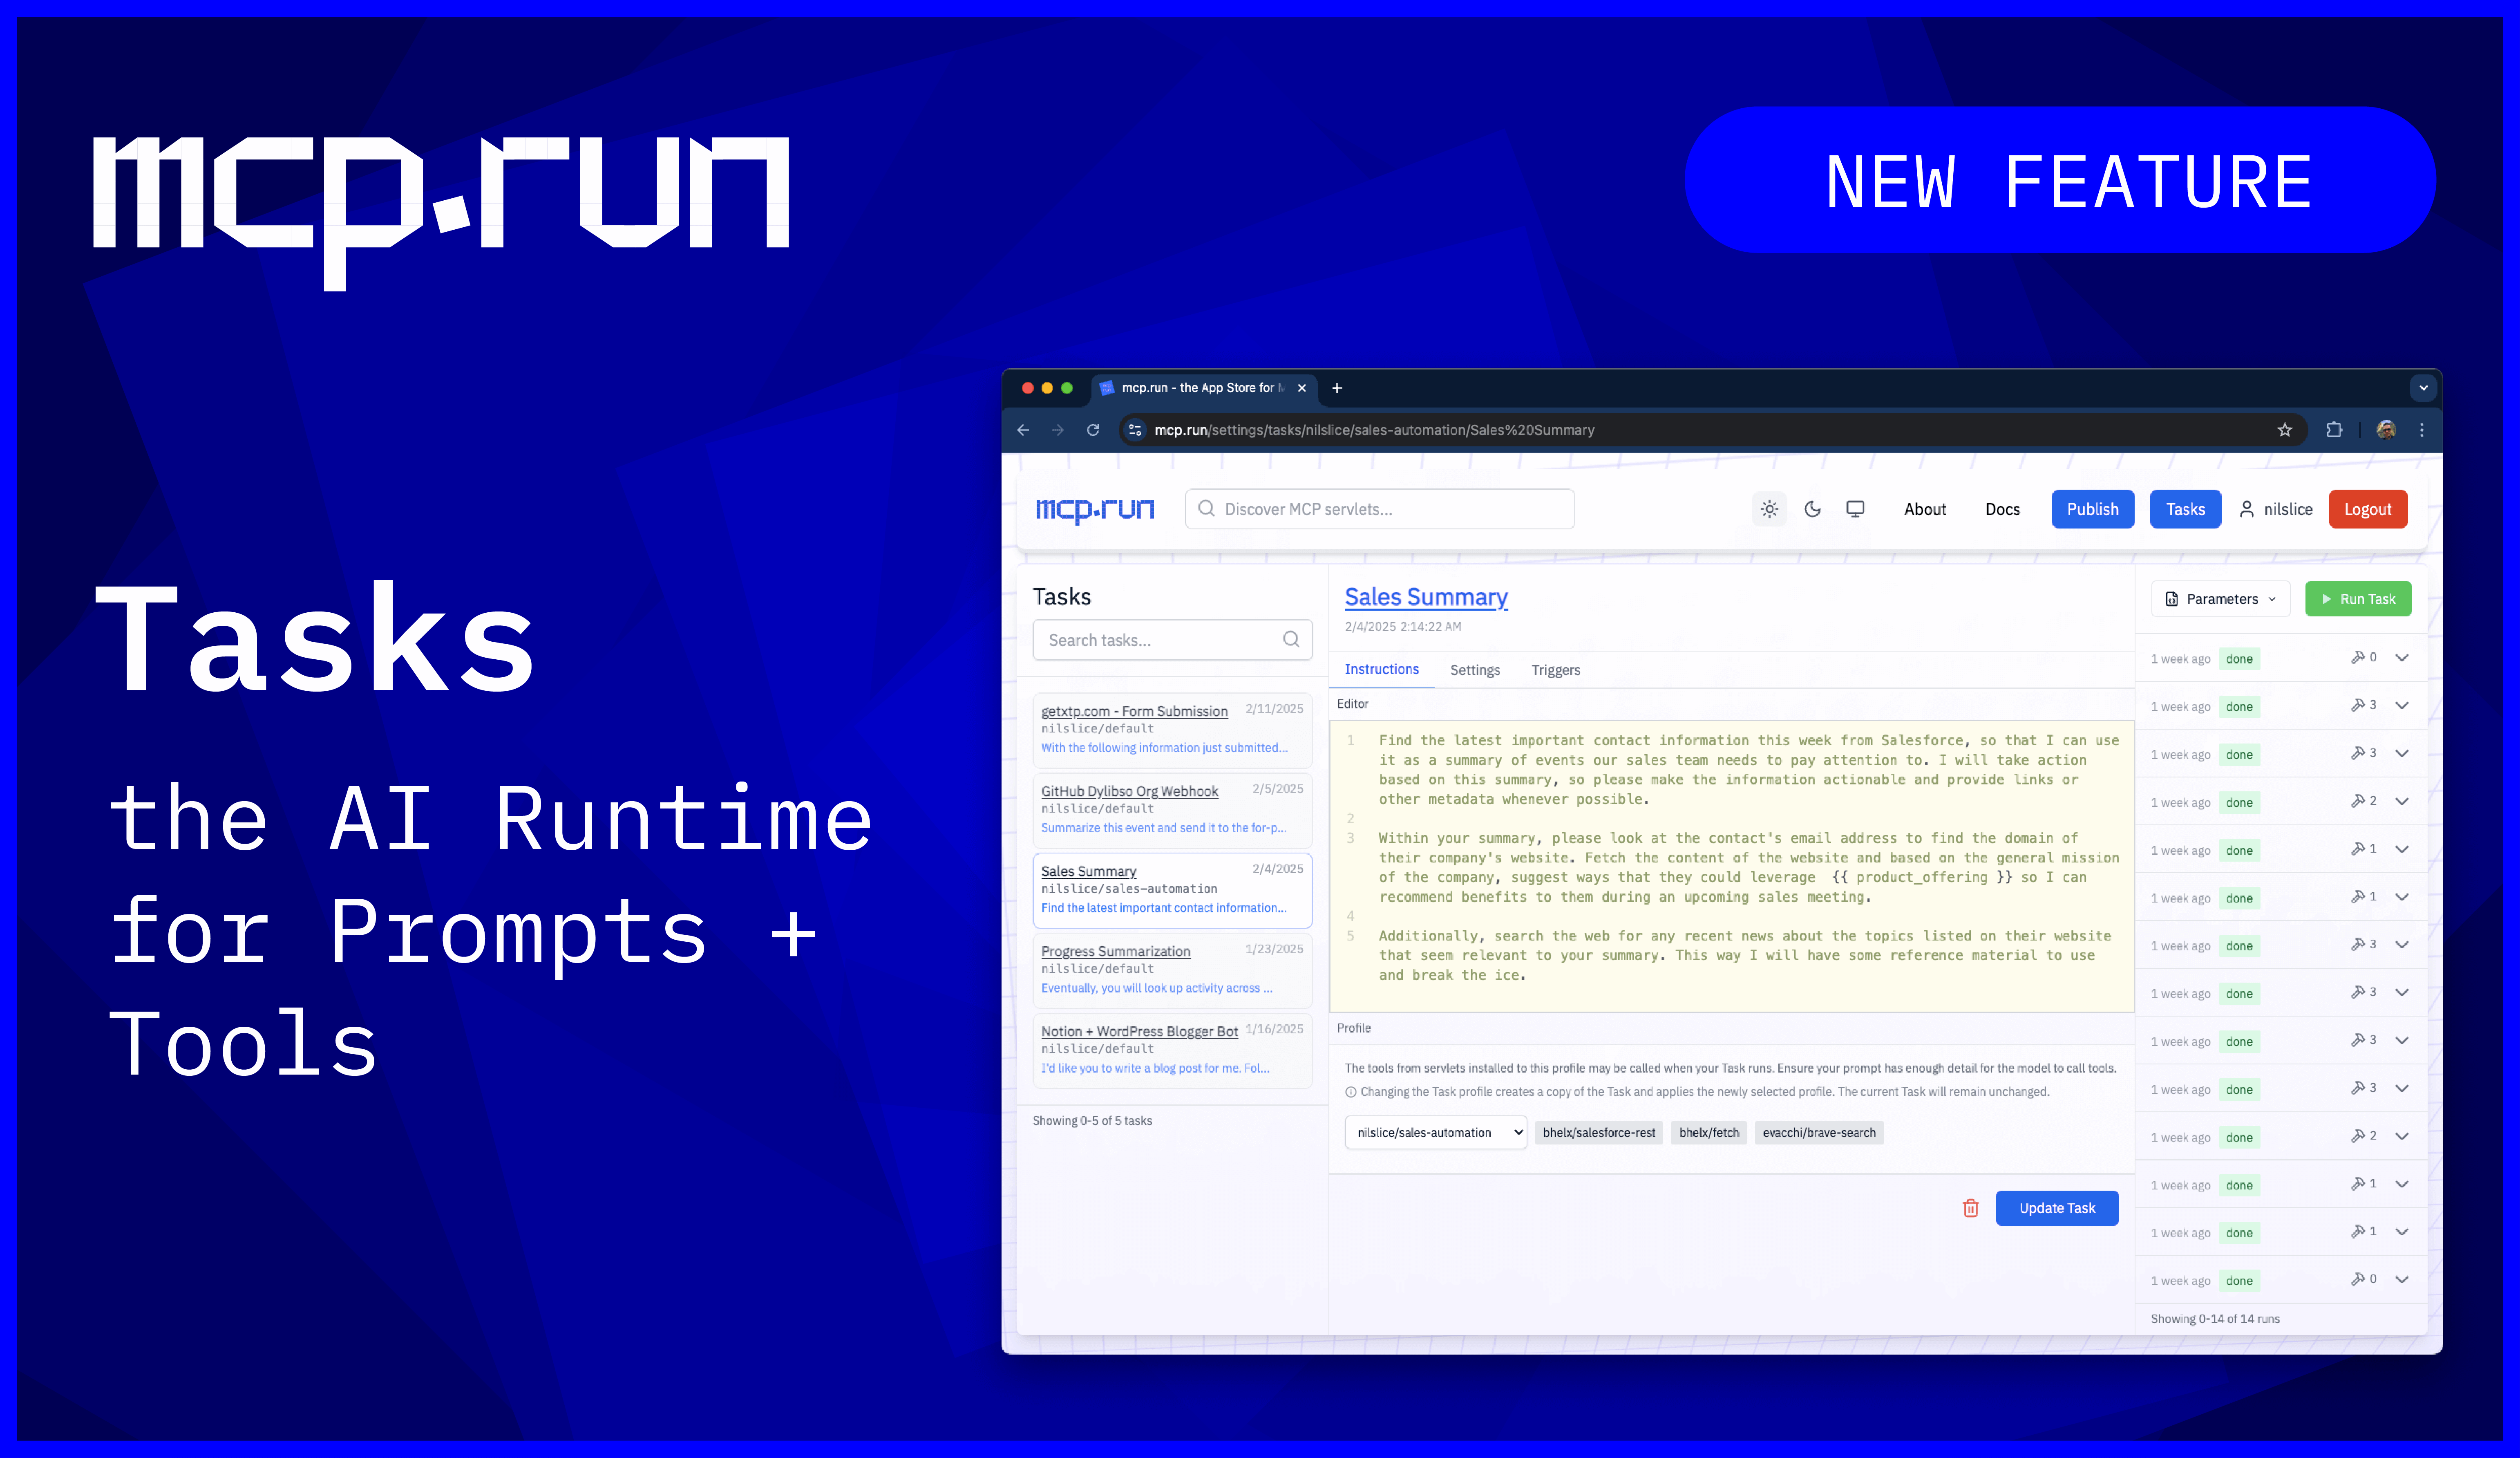Open the Parameters dropdown
The height and width of the screenshot is (1458, 2520).
(x=2220, y=599)
